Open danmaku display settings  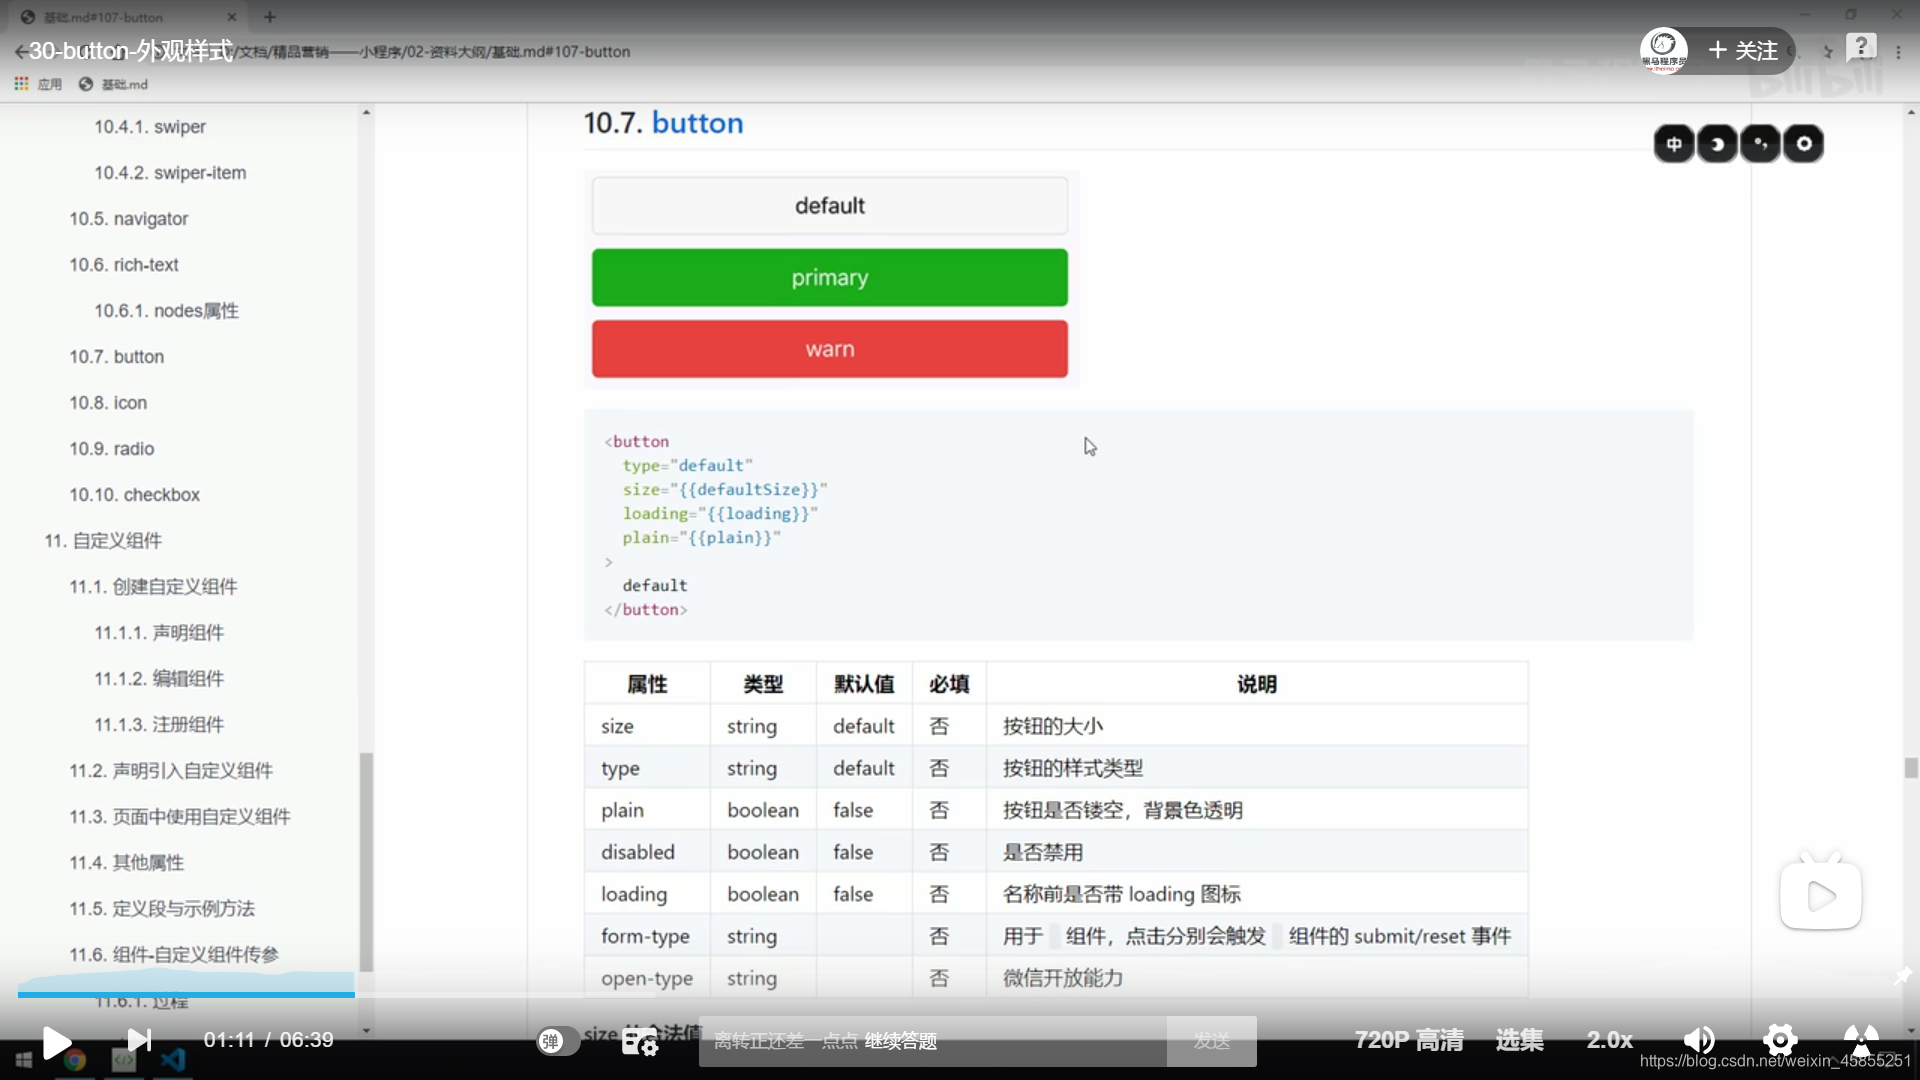[x=640, y=1042]
